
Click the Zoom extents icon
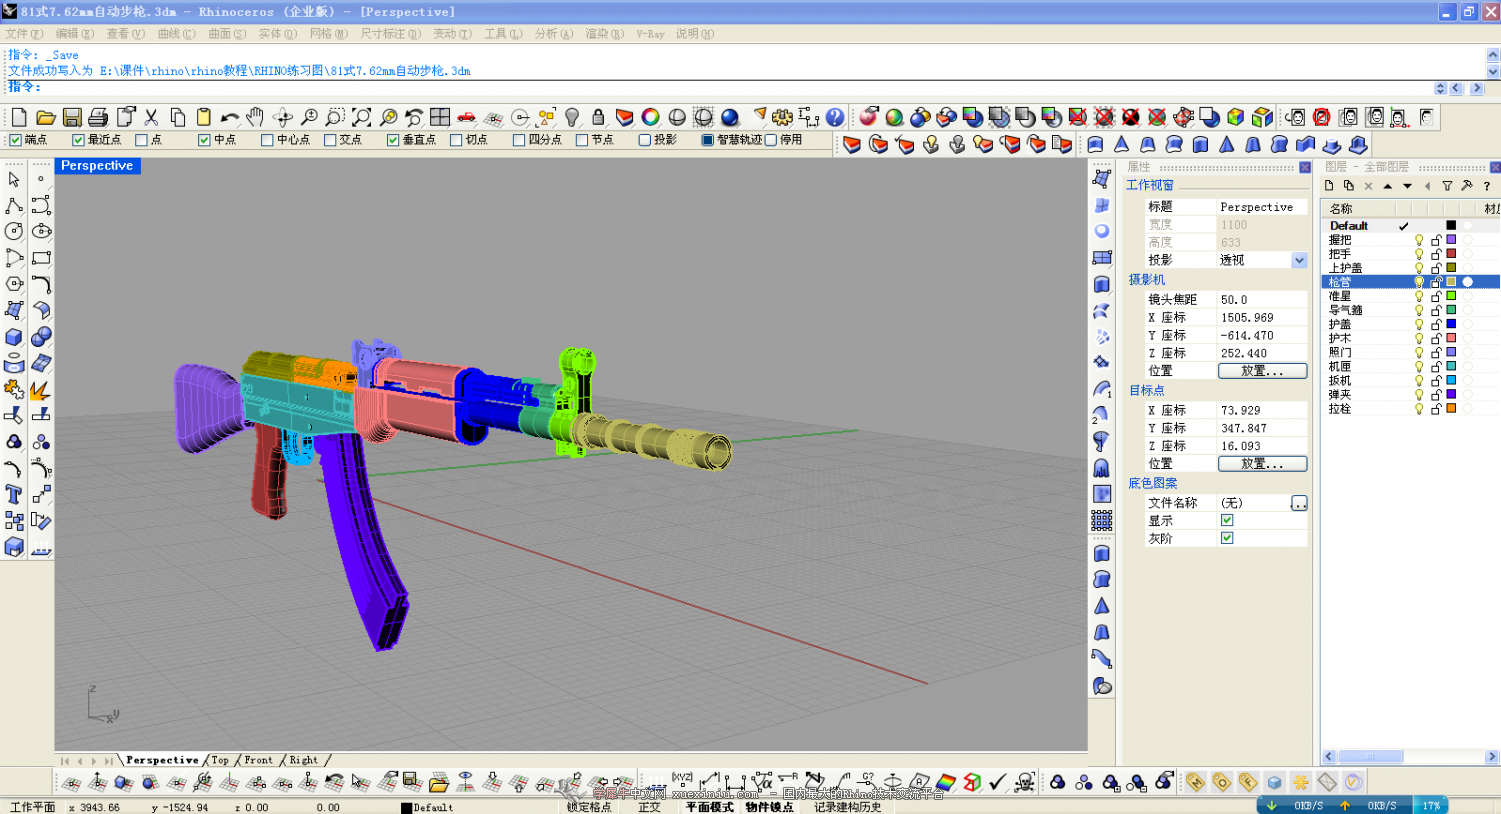pos(361,117)
